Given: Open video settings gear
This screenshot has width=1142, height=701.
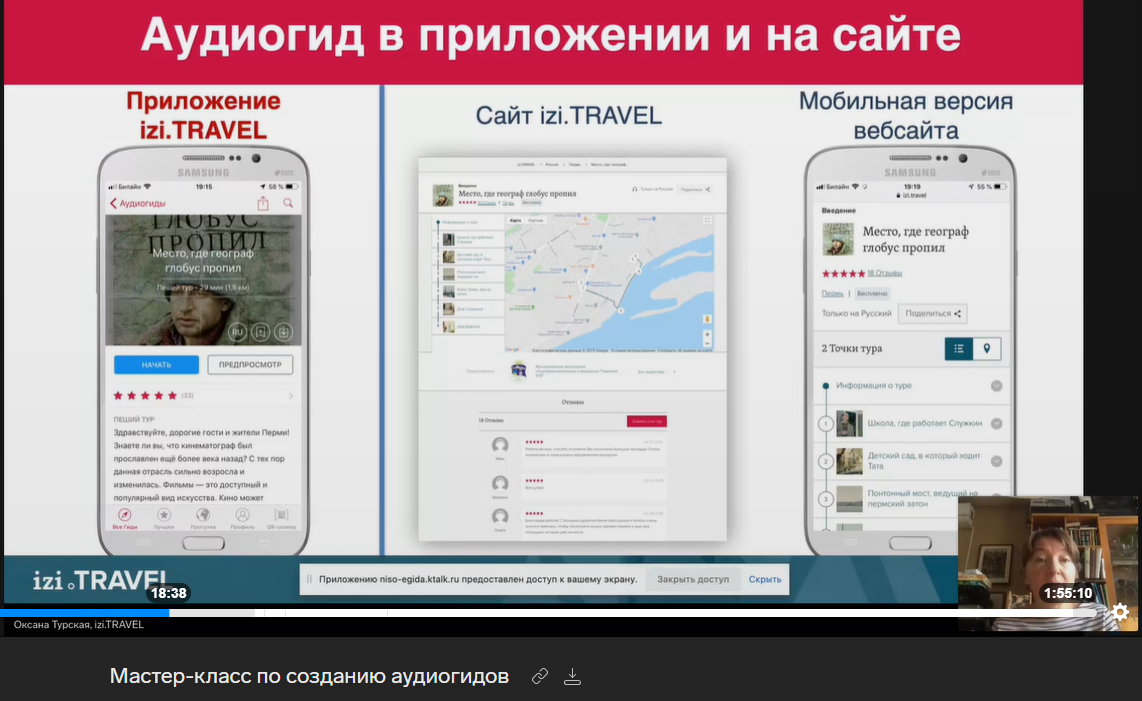Looking at the screenshot, I should (1120, 612).
